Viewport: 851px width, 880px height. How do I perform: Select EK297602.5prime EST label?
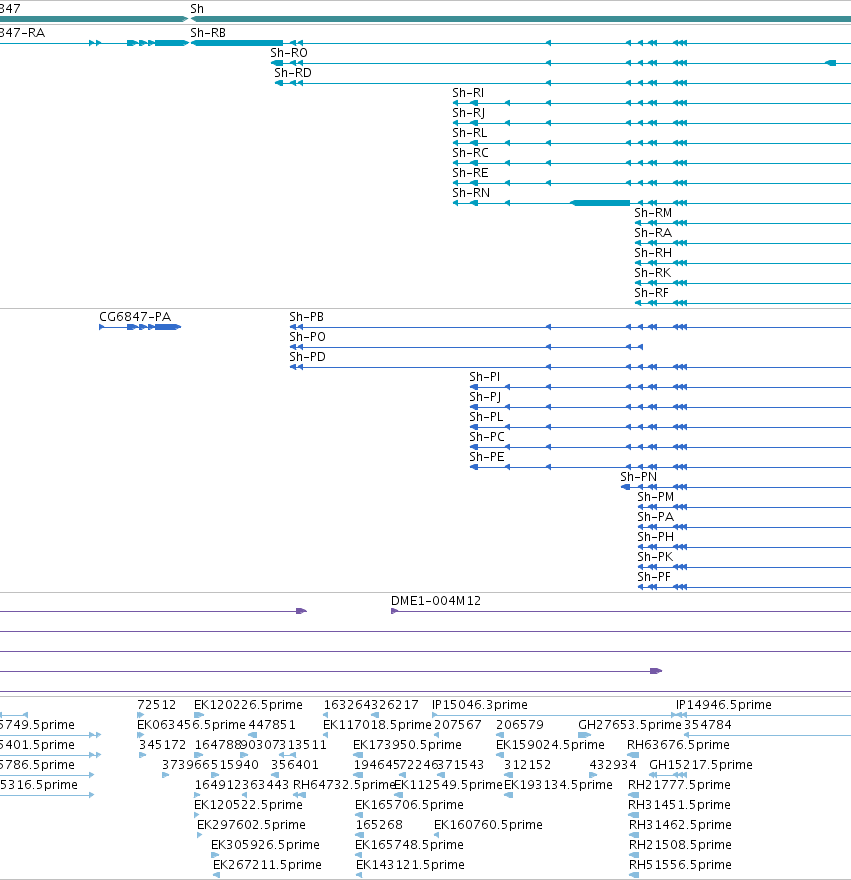click(x=251, y=825)
